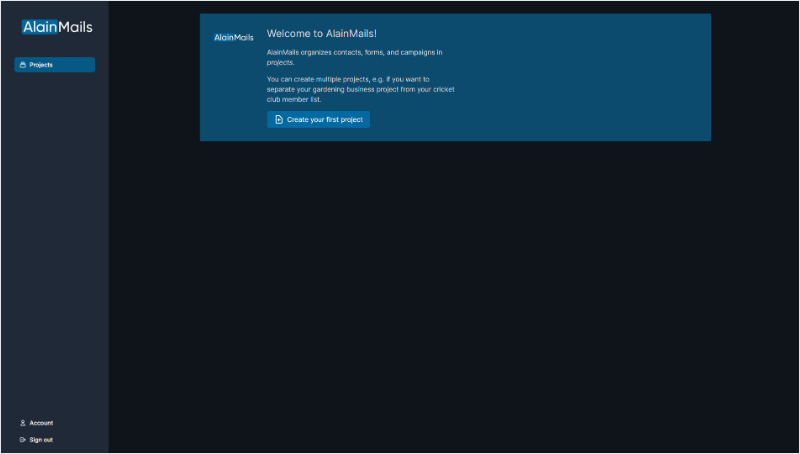
Task: Select the Sign out text in the sidebar
Action: point(41,439)
